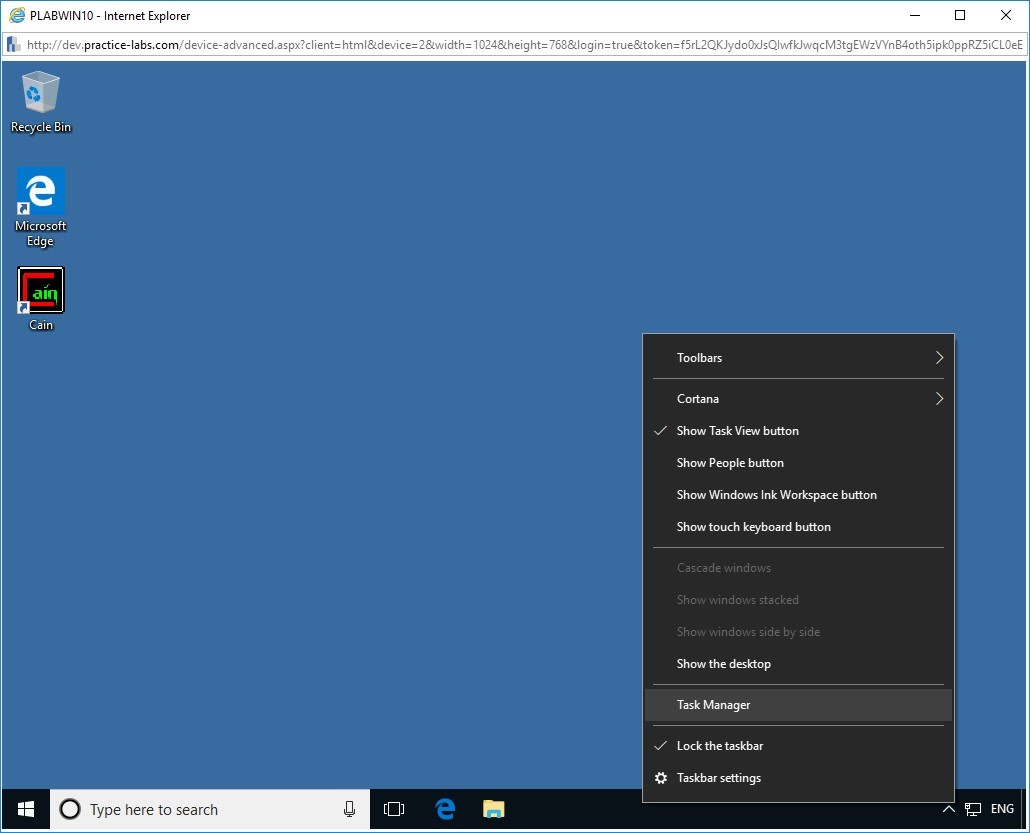Uncheck Show Task View button
Image resolution: width=1030 pixels, height=833 pixels.
pos(737,430)
